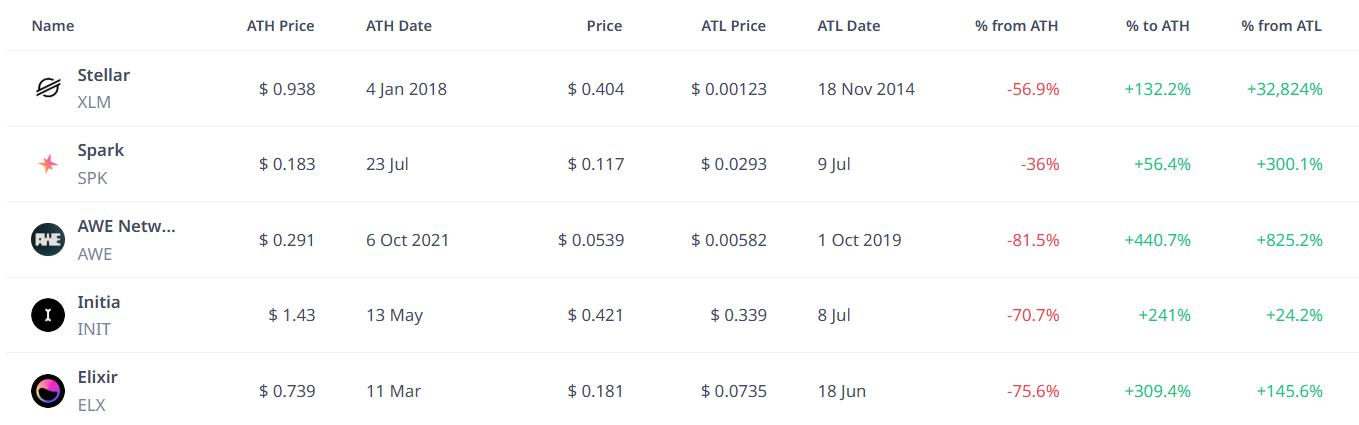Click the AWE Network logo icon
Image resolution: width=1359 pixels, height=425 pixels.
coord(48,240)
